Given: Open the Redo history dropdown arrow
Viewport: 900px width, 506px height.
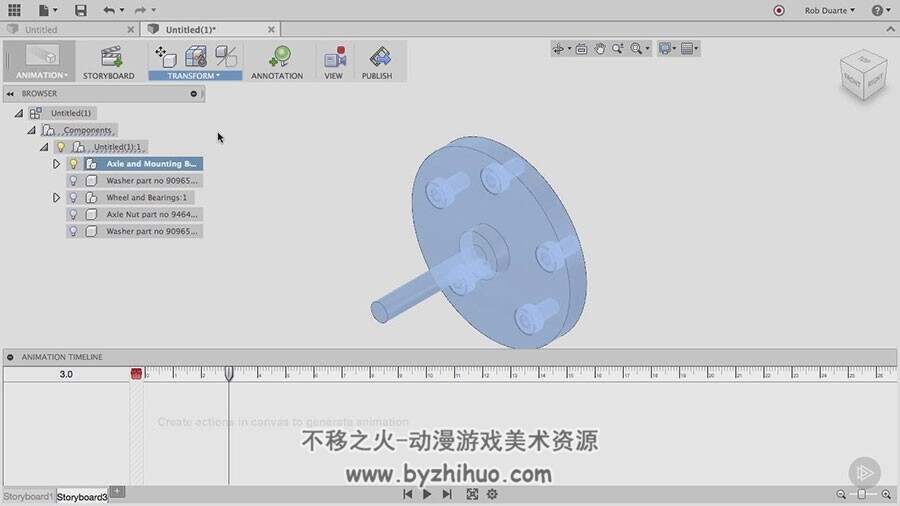Looking at the screenshot, I should [x=153, y=10].
